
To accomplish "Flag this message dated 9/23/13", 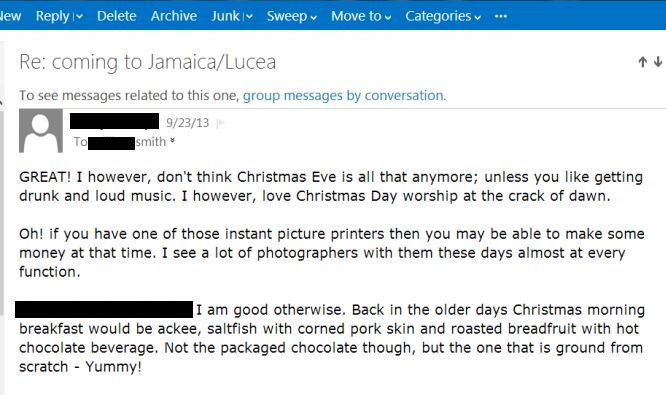I will (220, 123).
